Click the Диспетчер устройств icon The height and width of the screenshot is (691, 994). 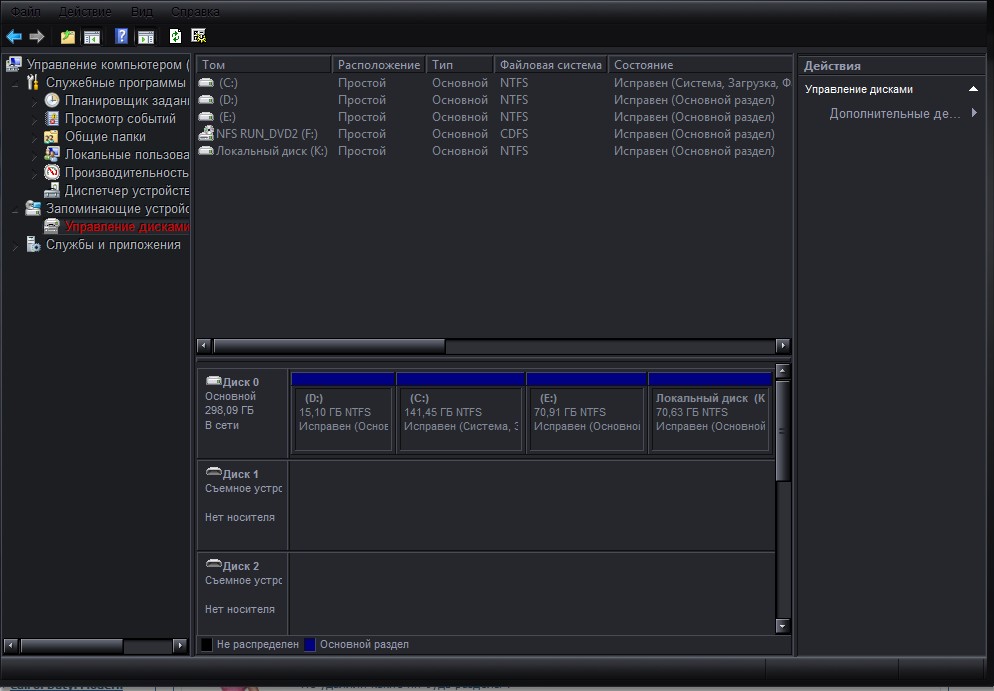pyautogui.click(x=52, y=190)
